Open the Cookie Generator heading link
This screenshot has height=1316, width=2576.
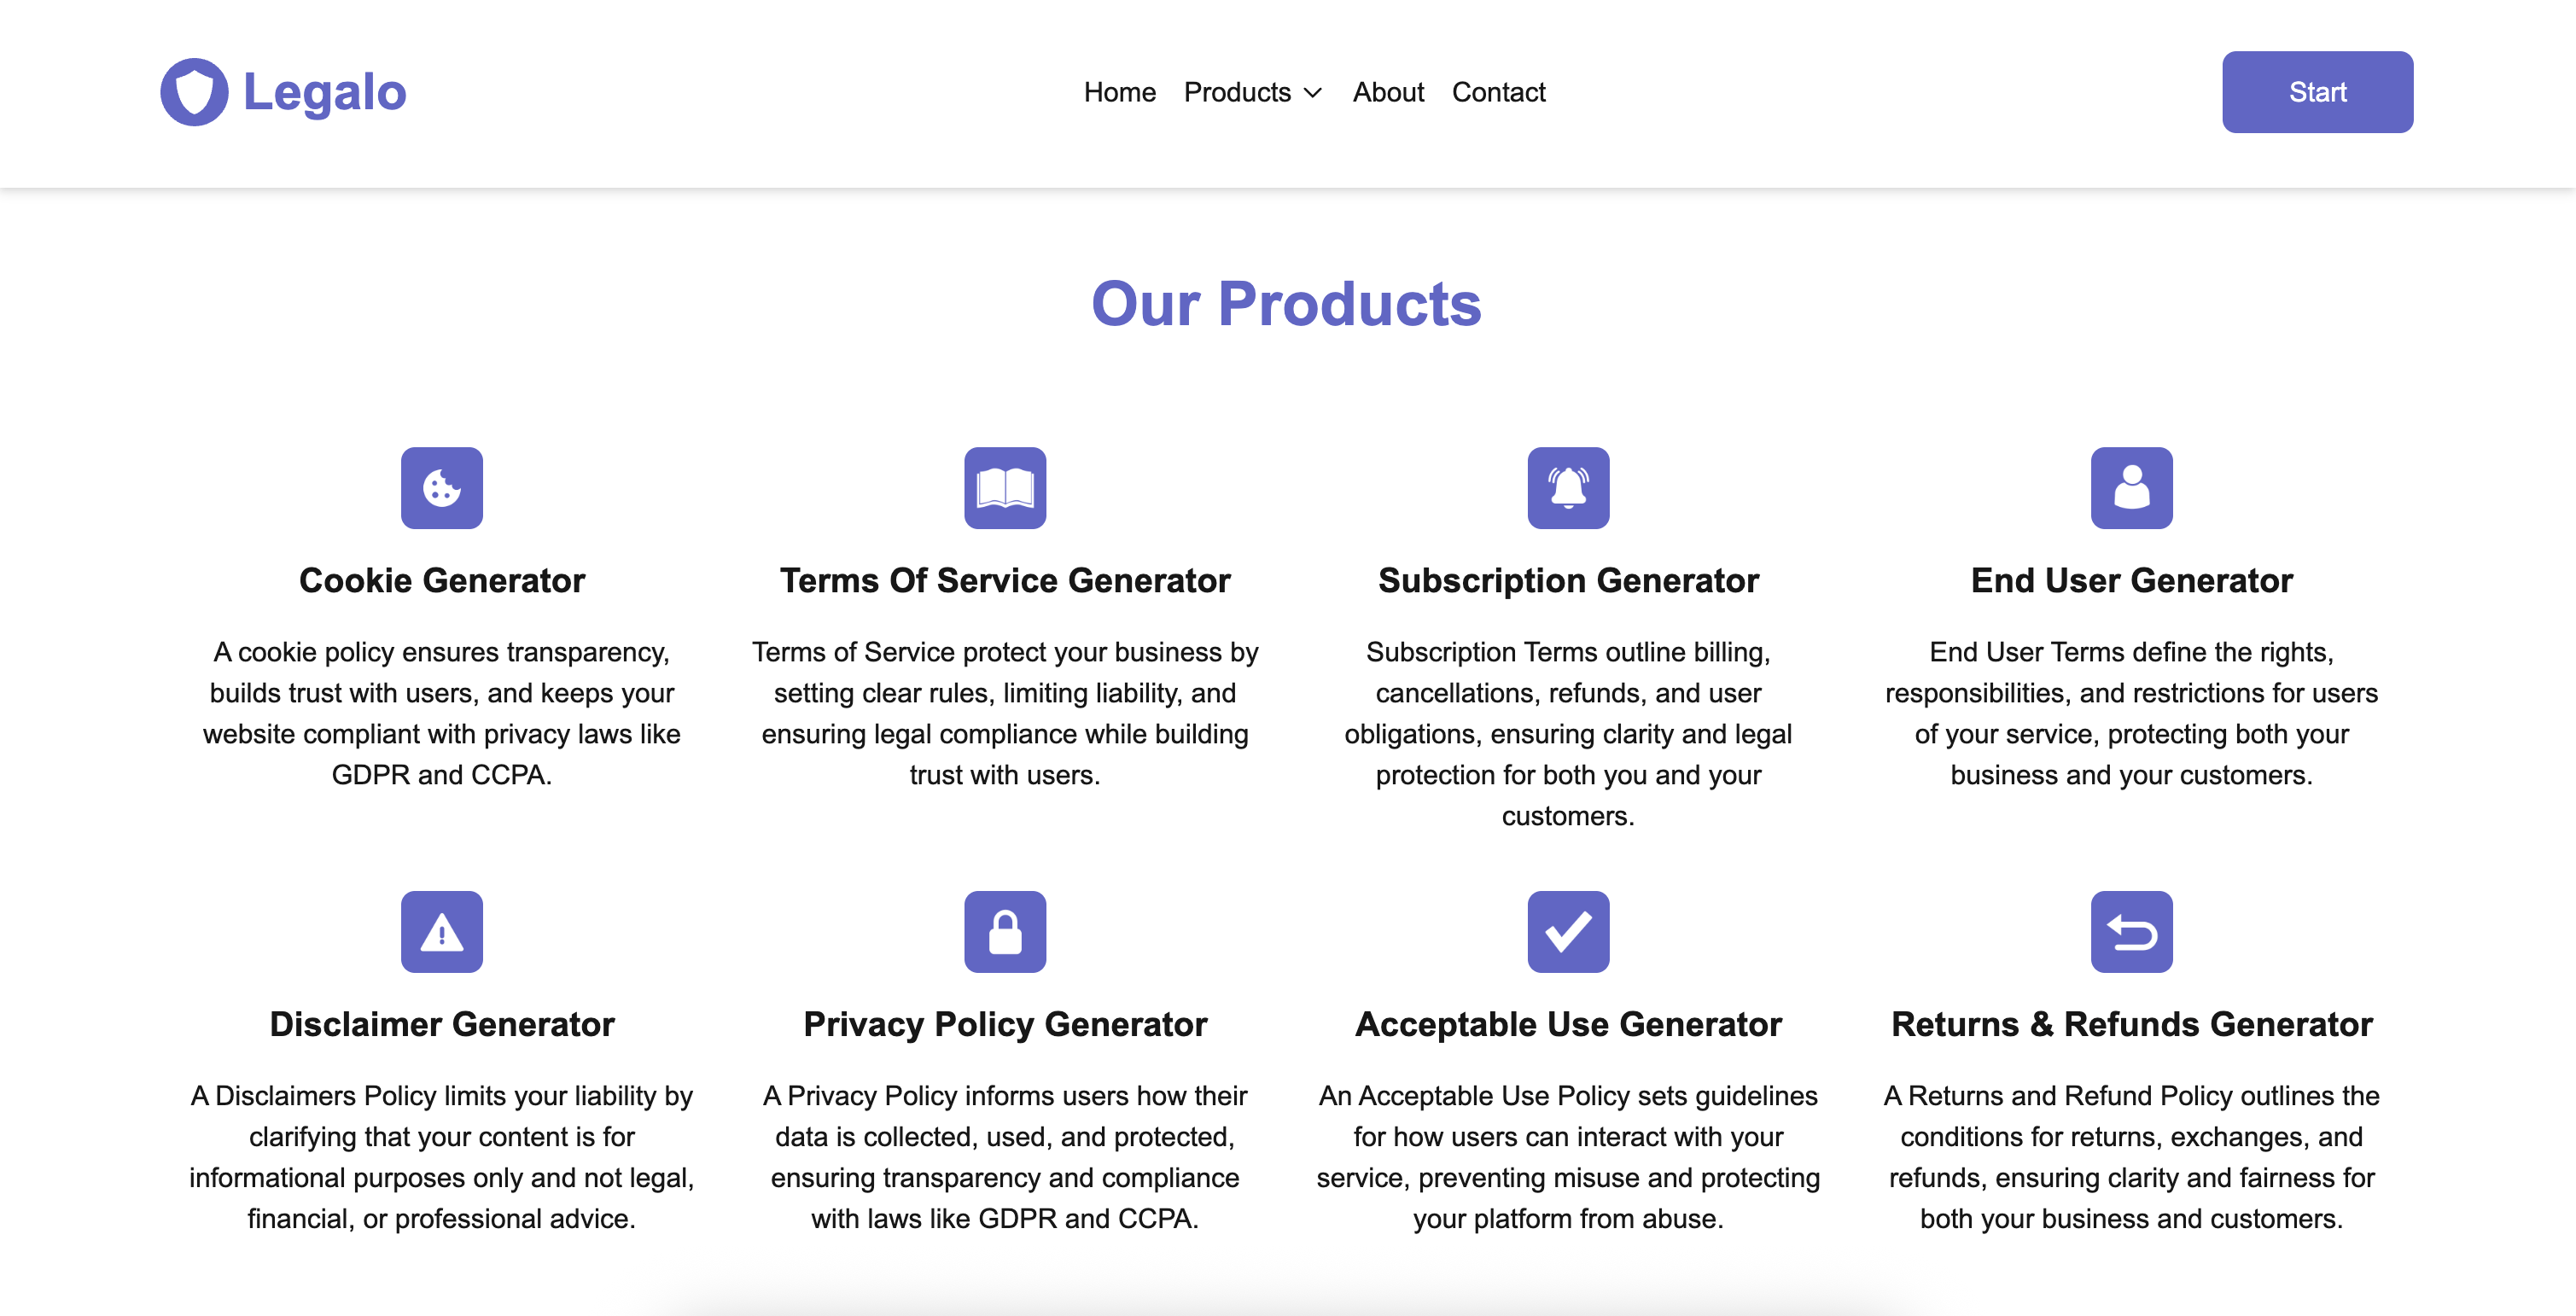coord(442,580)
